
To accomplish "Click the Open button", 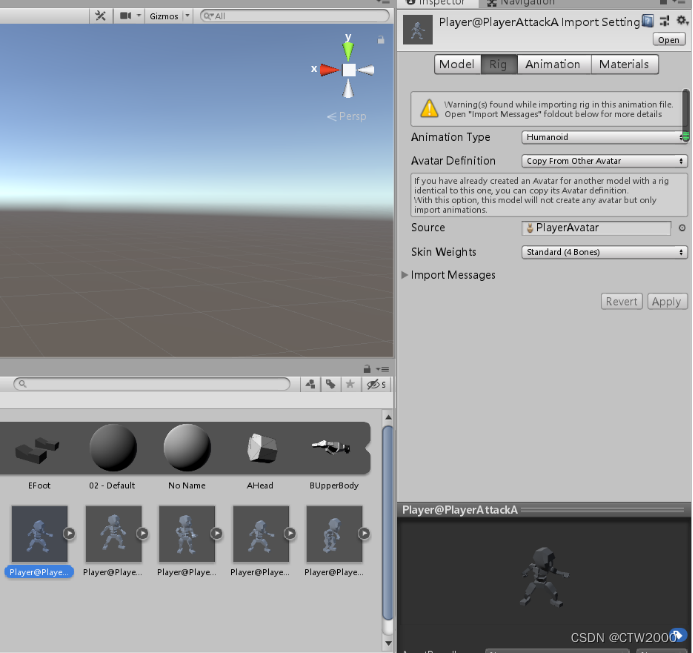I will (669, 40).
